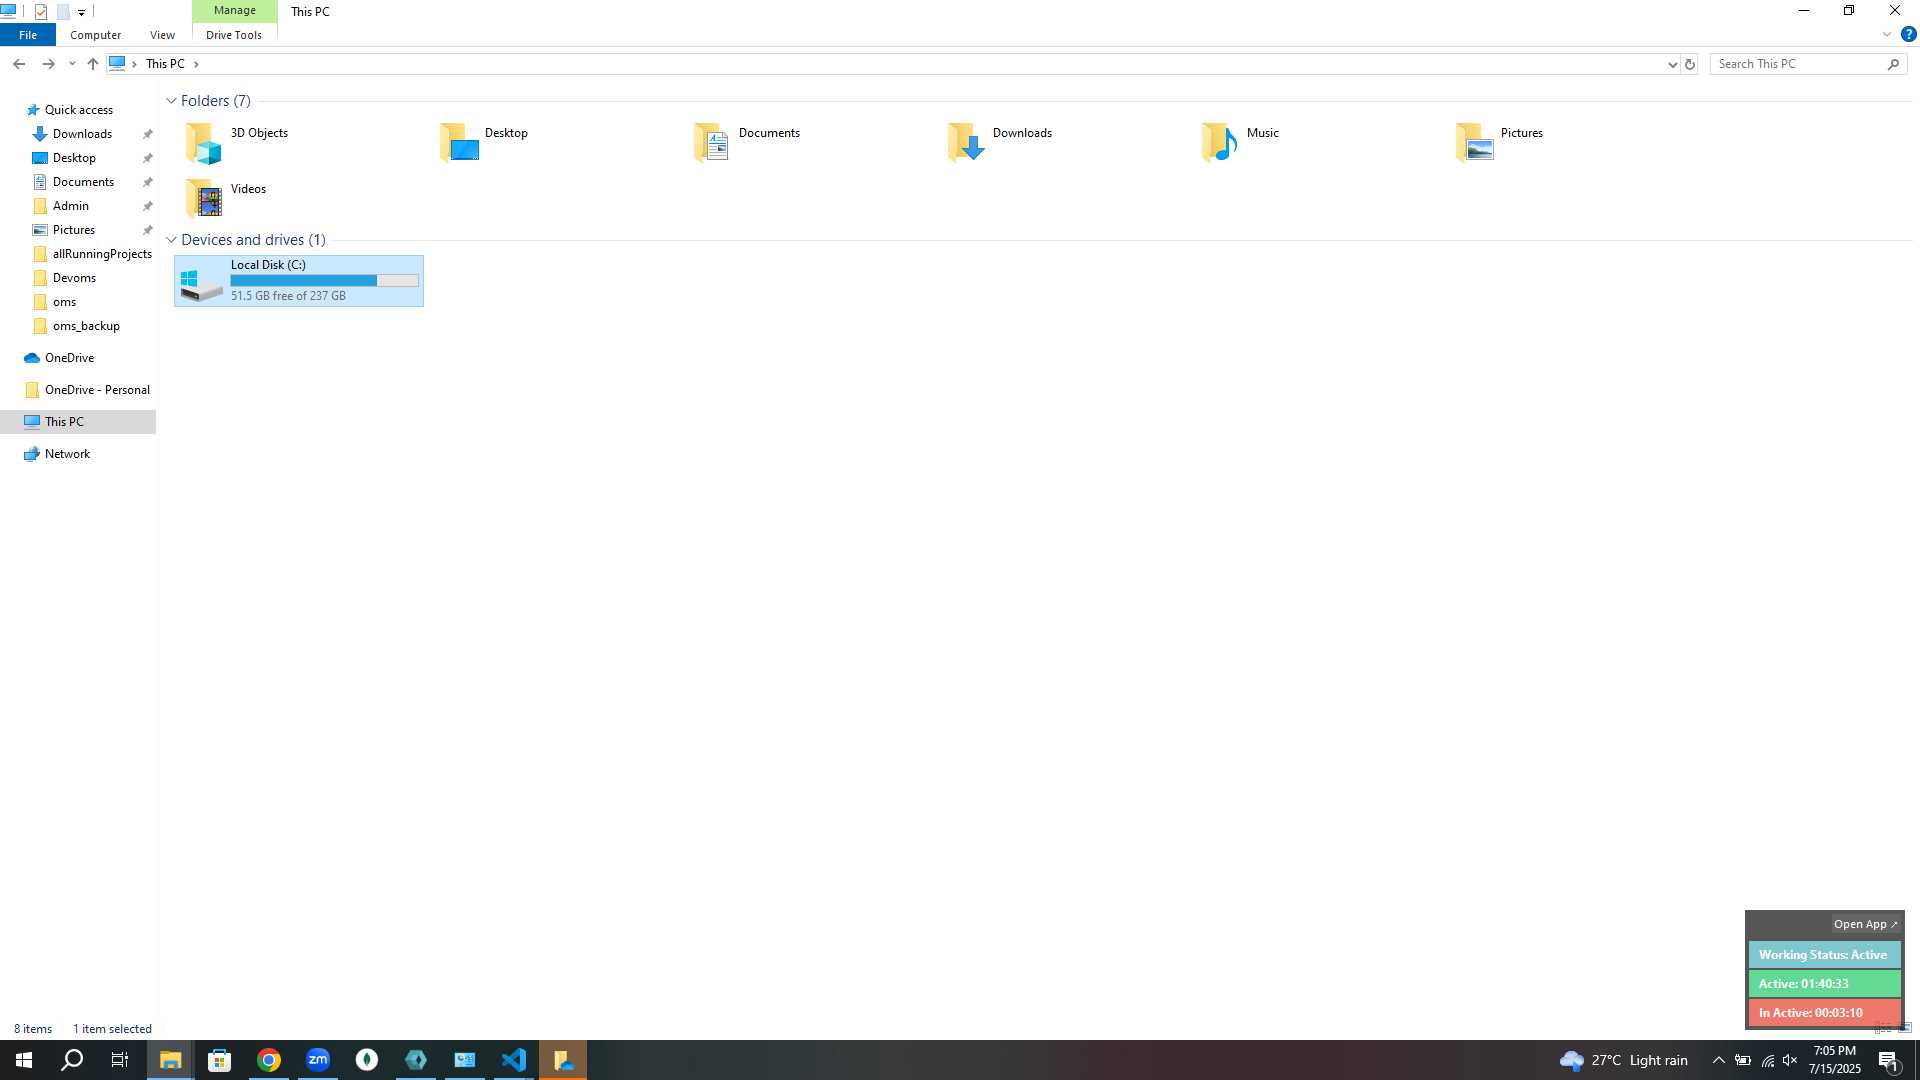Click New folder quick access toolbar icon

pos(63,12)
